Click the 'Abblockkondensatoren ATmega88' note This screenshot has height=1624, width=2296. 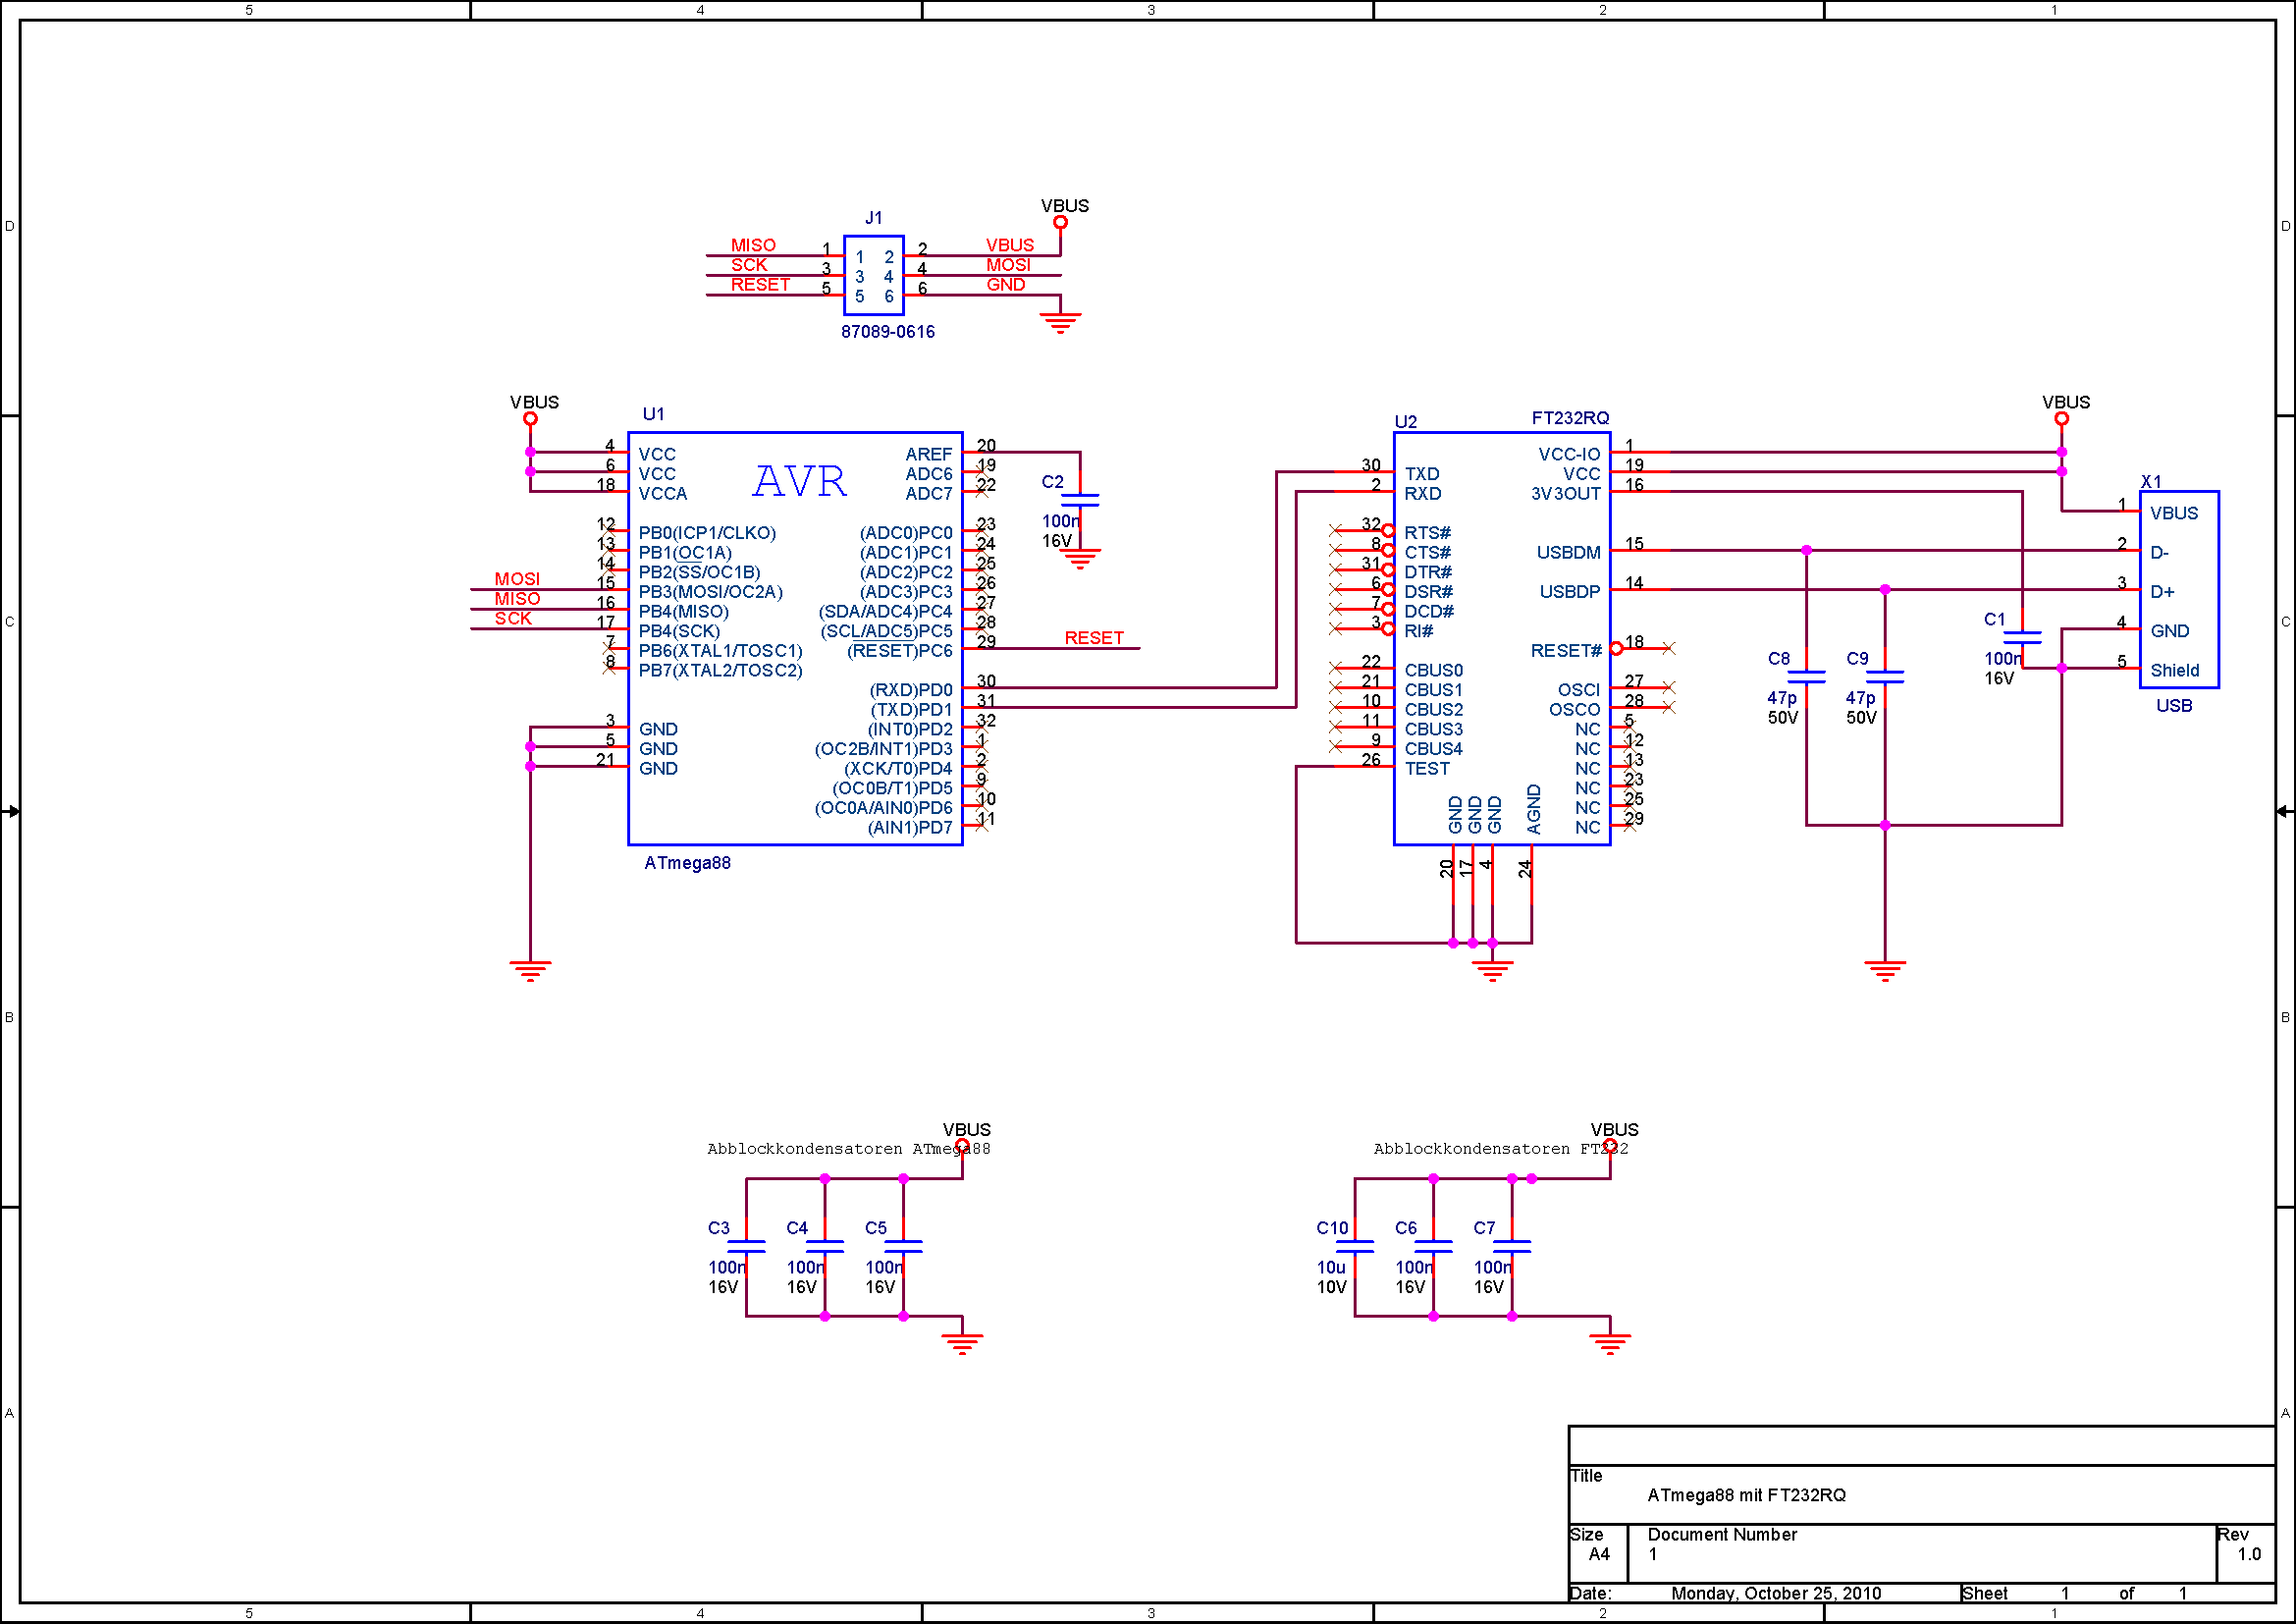pos(849,1149)
